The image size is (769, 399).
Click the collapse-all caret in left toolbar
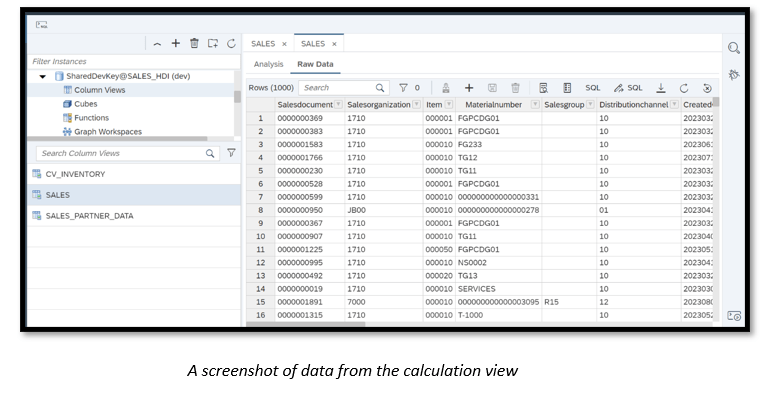click(x=157, y=44)
